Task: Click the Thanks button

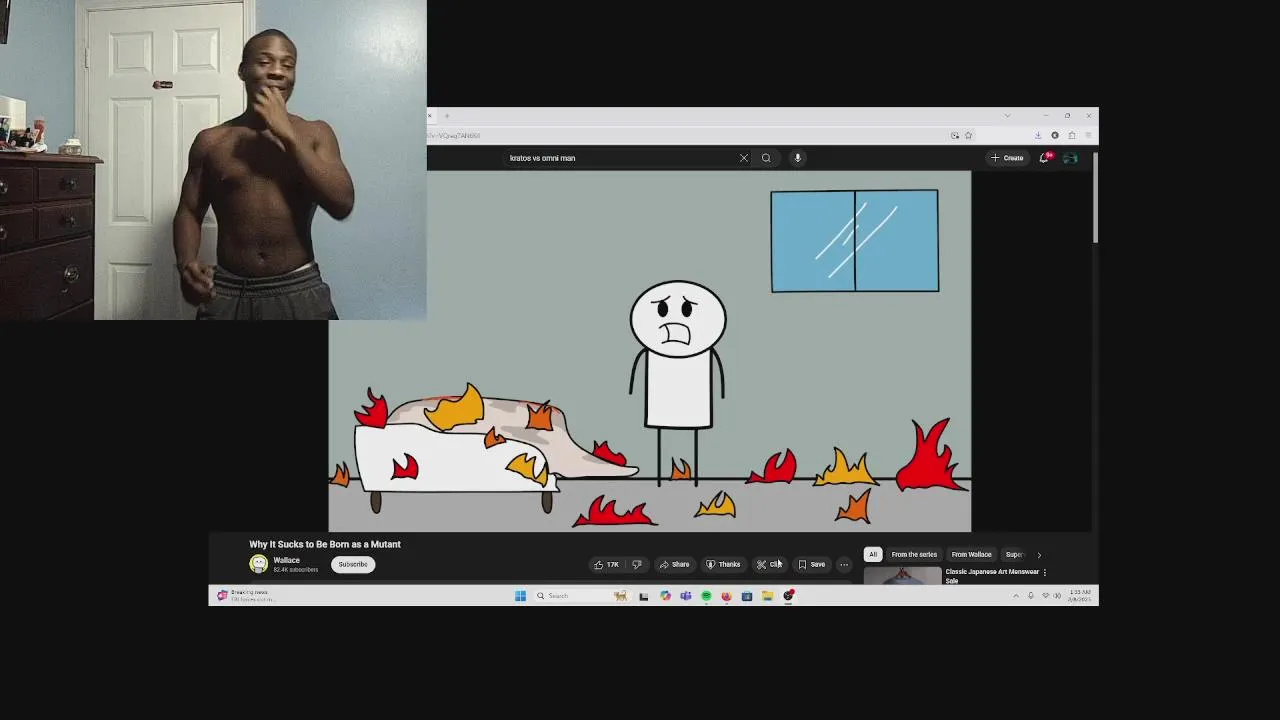Action: (x=723, y=564)
